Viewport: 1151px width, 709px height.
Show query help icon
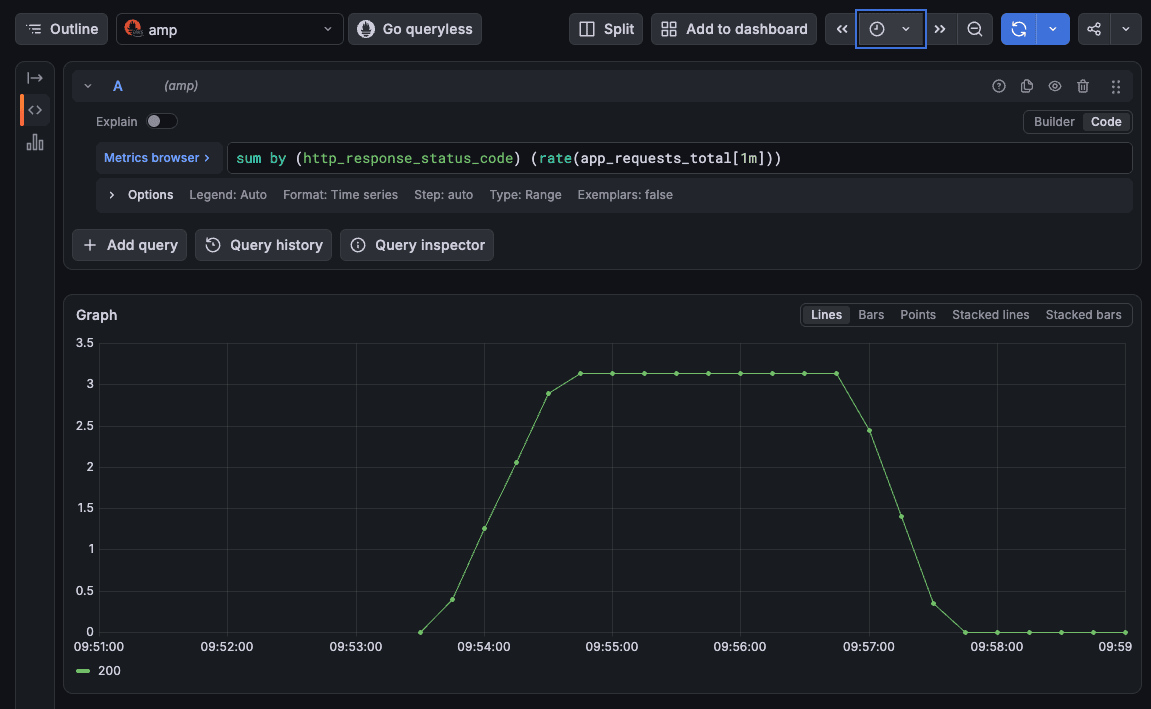[x=998, y=86]
